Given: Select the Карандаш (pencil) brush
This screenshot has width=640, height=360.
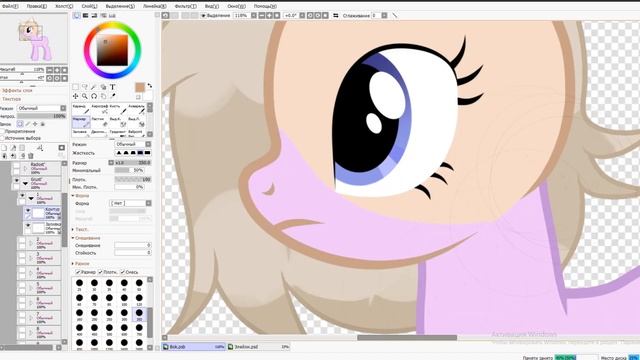Looking at the screenshot, I should (81, 109).
